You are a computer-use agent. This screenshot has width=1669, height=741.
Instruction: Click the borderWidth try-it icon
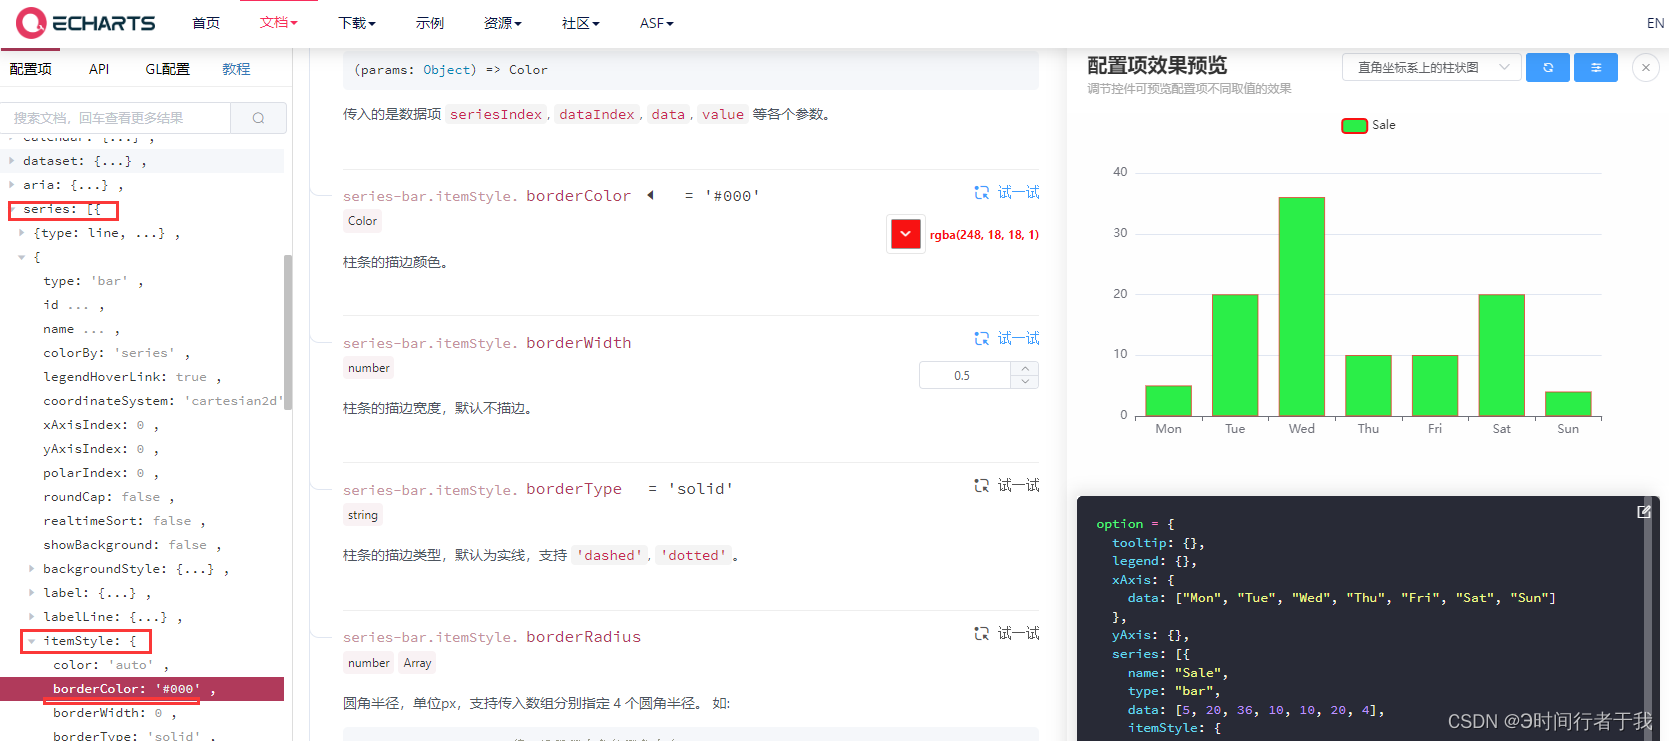[982, 338]
